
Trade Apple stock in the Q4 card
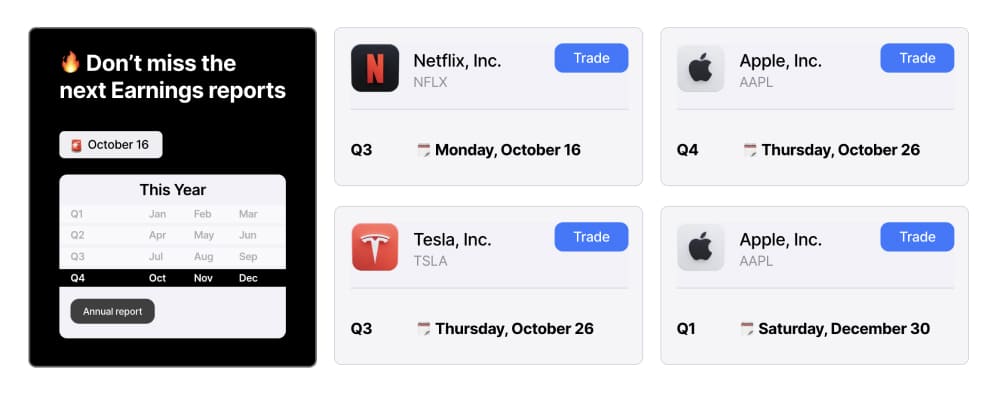click(x=917, y=58)
